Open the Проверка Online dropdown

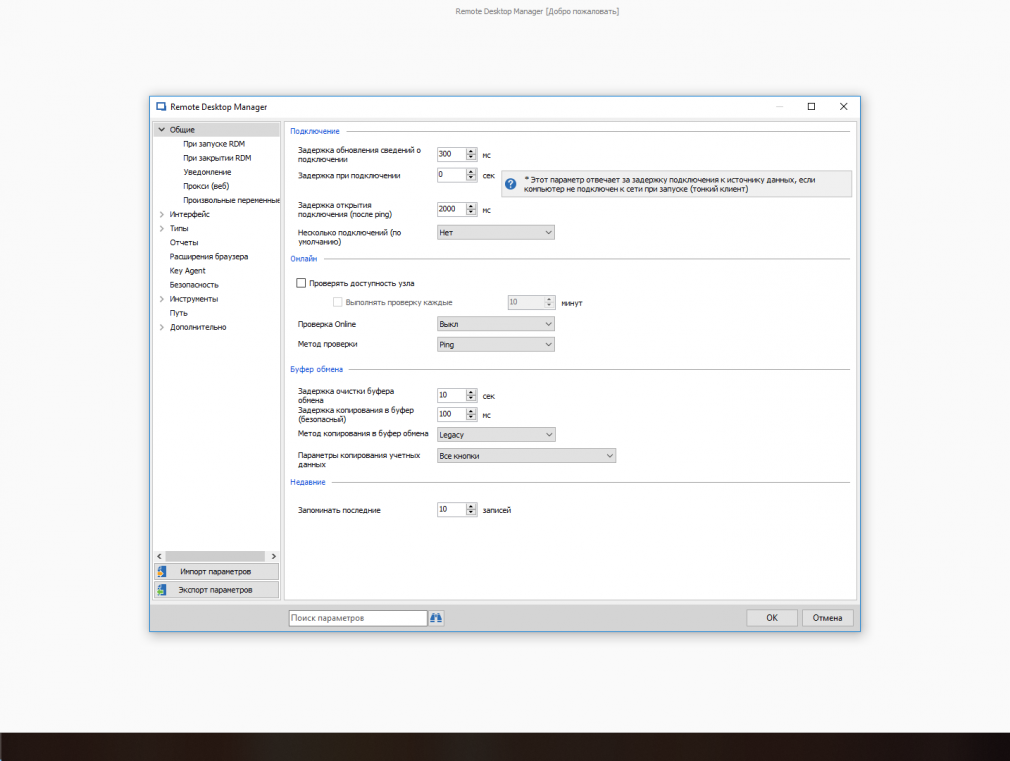coord(495,324)
